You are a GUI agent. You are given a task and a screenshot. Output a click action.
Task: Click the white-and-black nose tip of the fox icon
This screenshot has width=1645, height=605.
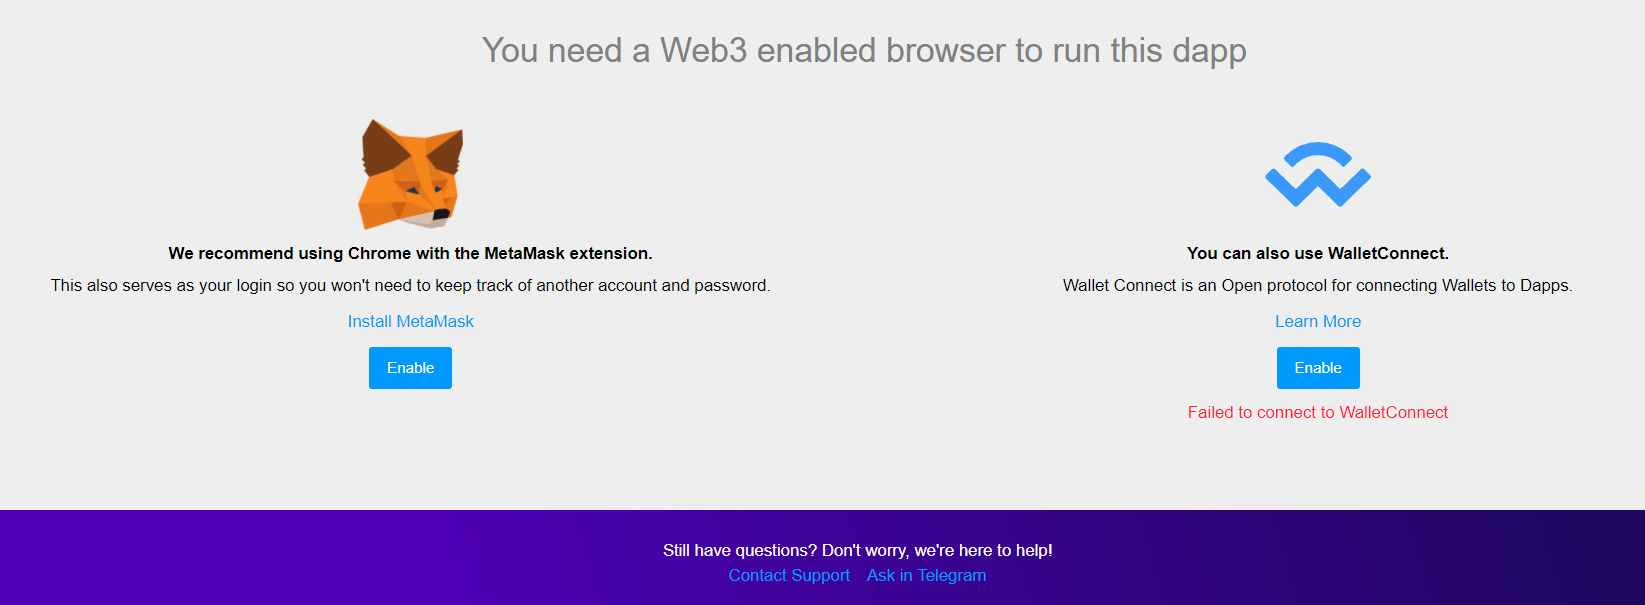[x=439, y=215]
